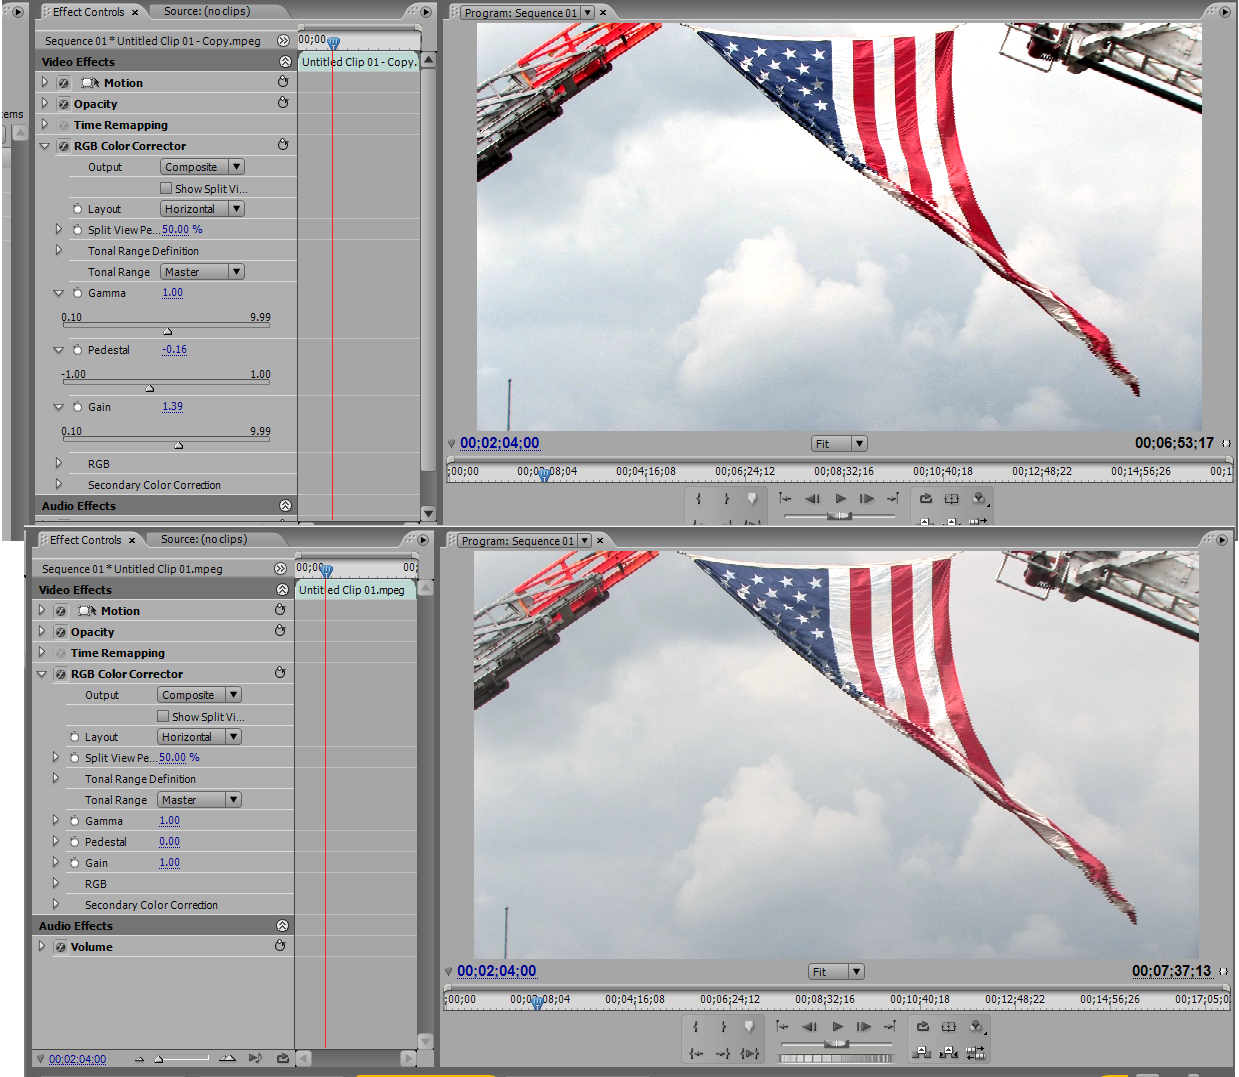1239x1077 pixels.
Task: Select Effect Controls tab in panel containing Volume effect
Action: (x=85, y=540)
